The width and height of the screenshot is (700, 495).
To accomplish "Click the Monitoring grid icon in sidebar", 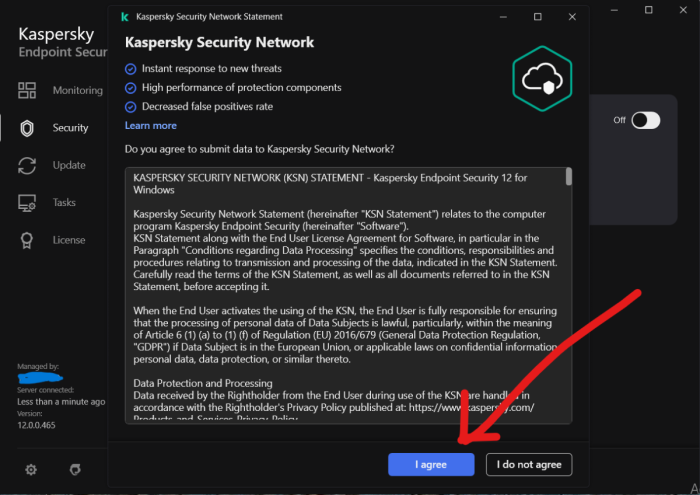I will click(27, 91).
